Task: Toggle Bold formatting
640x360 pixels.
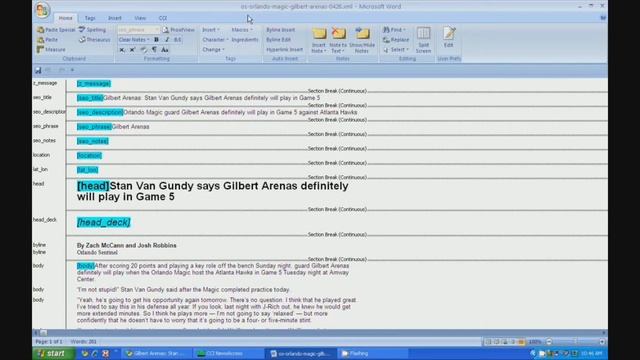Action: click(156, 40)
